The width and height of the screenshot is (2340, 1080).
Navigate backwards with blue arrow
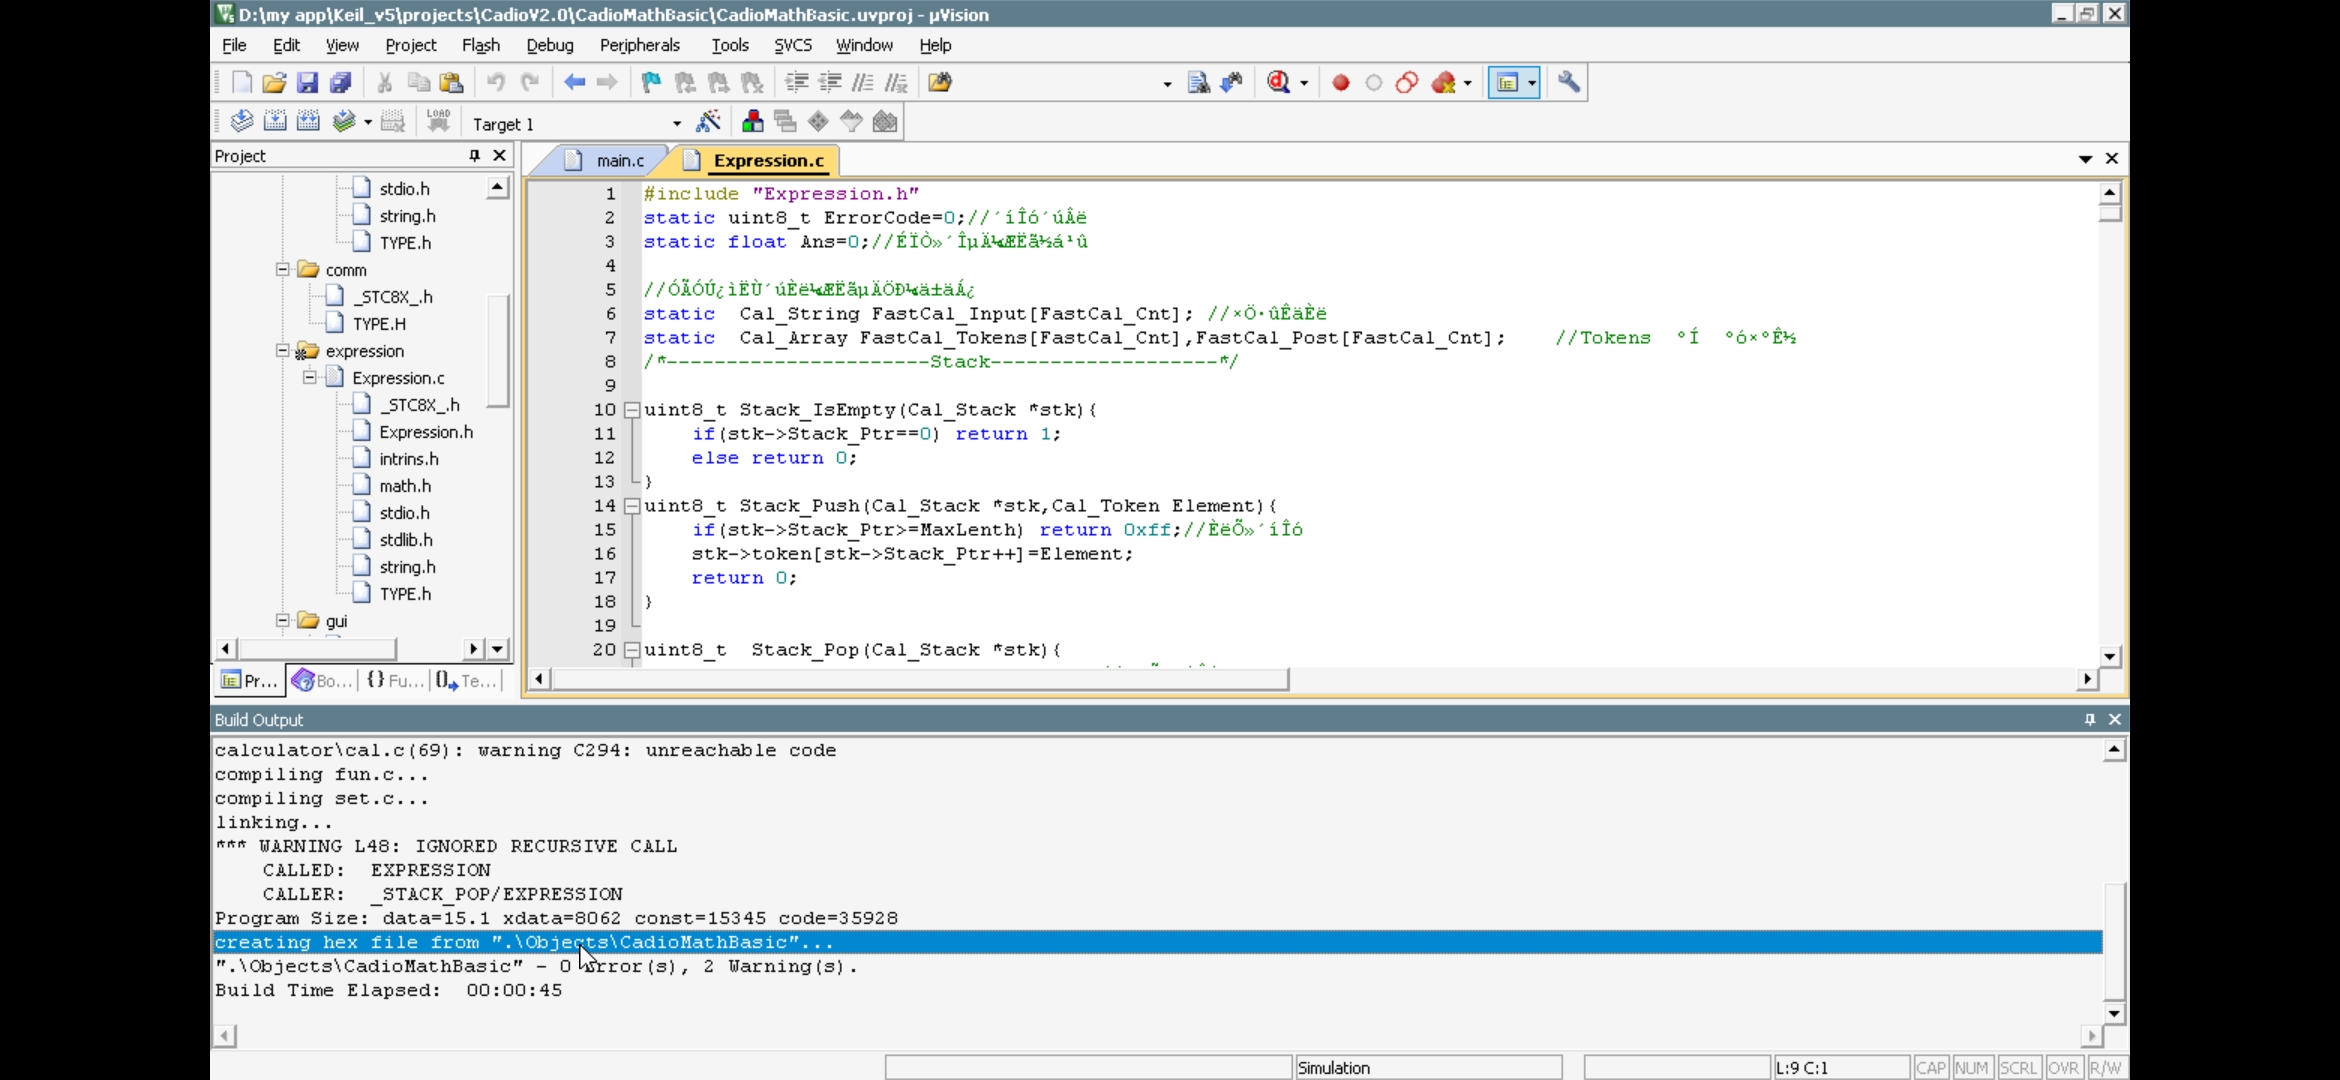pos(574,83)
